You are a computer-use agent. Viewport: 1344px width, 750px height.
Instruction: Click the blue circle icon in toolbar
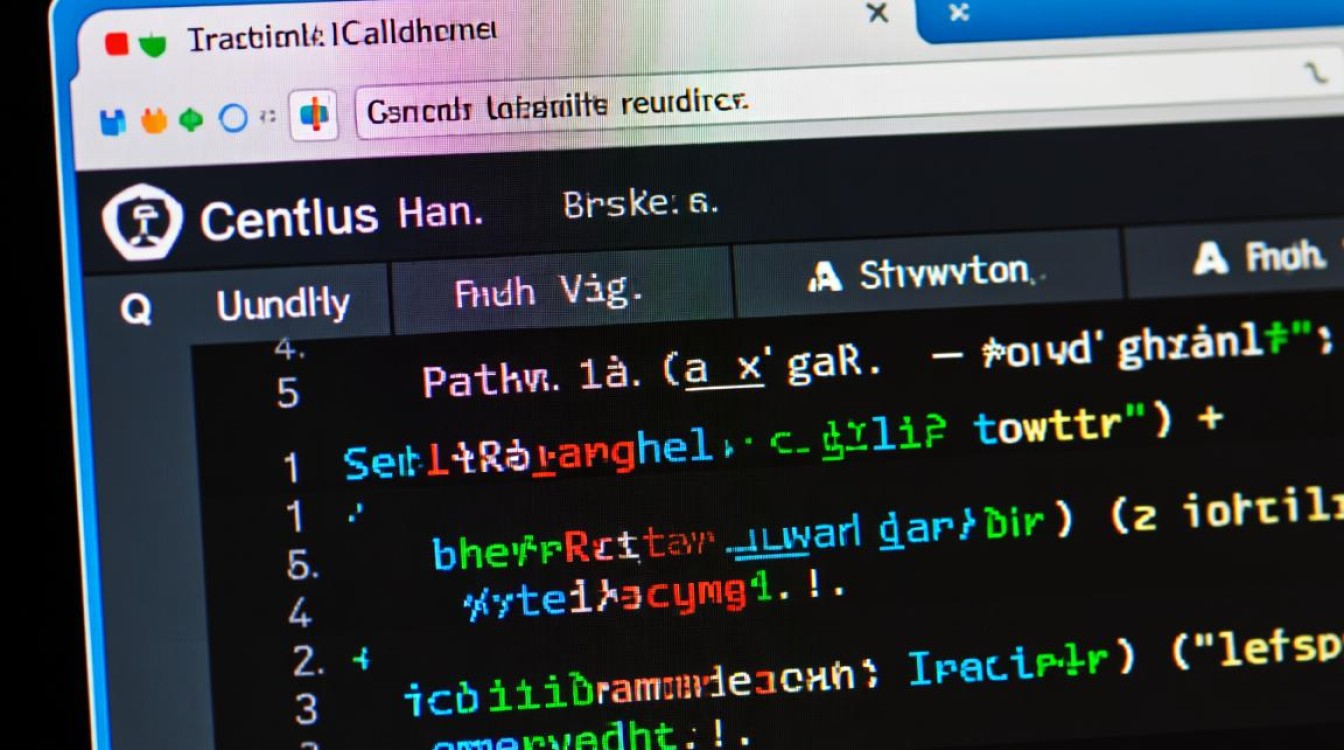pos(233,118)
